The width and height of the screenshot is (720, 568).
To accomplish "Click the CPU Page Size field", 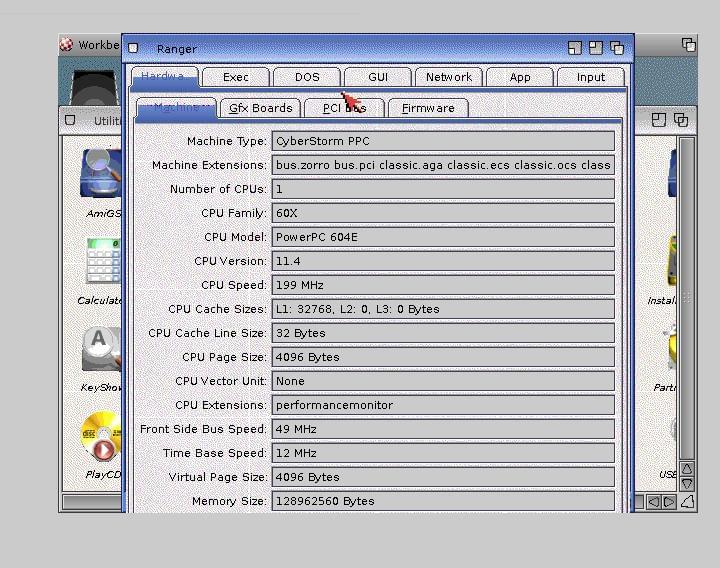I will (443, 357).
